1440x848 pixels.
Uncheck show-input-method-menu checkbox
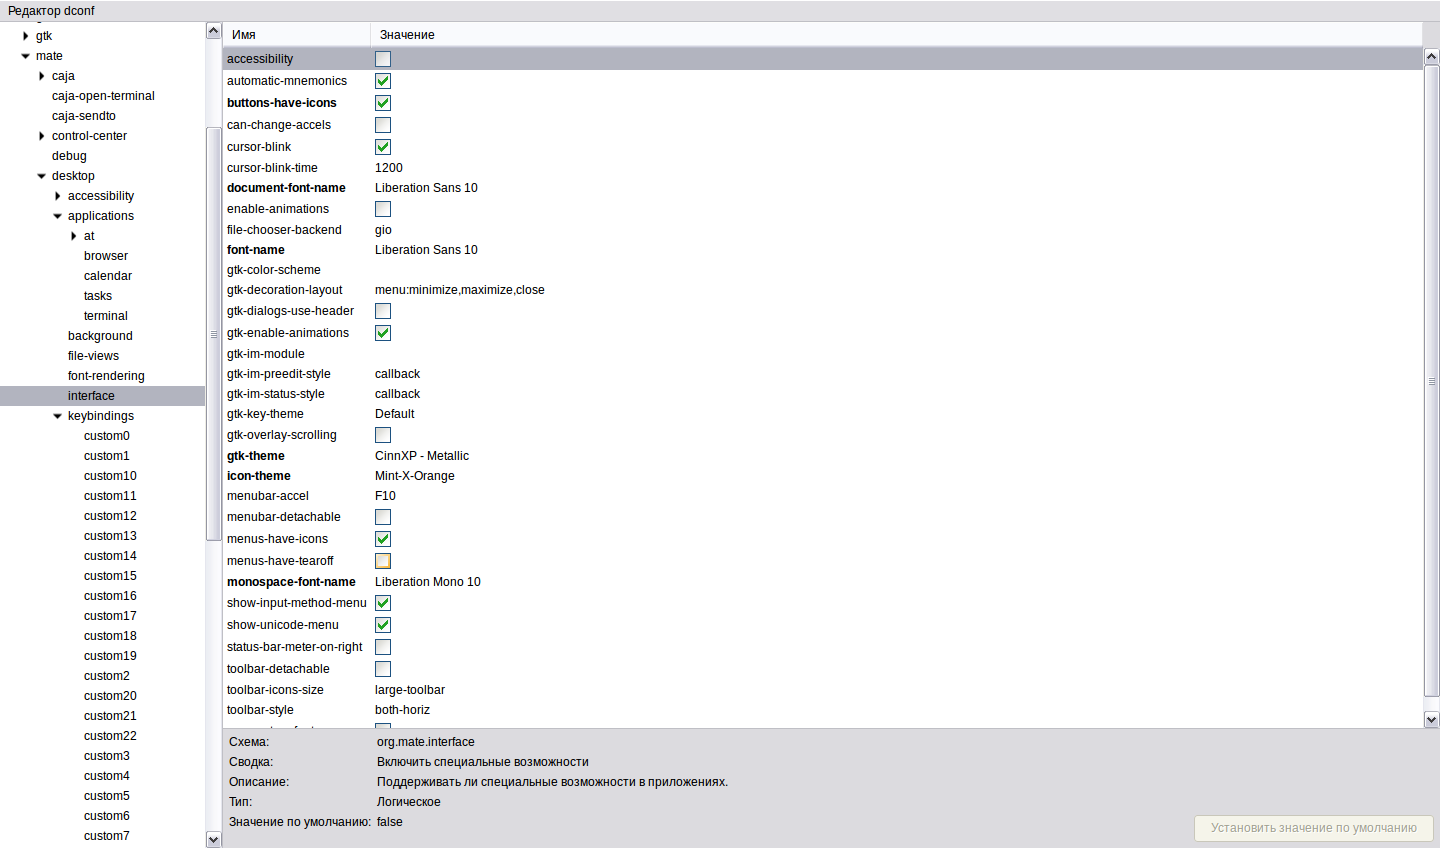pos(383,603)
